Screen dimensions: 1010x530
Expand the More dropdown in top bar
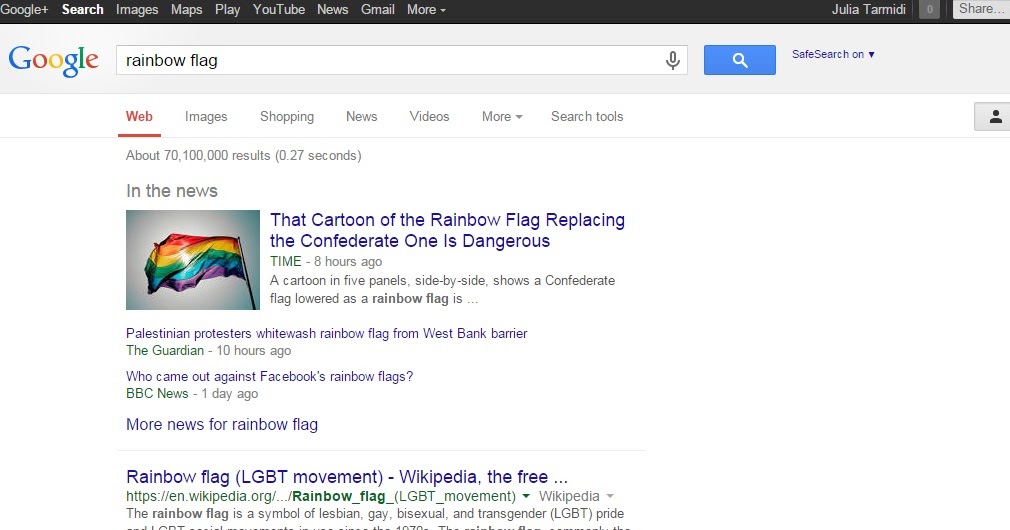coord(426,10)
